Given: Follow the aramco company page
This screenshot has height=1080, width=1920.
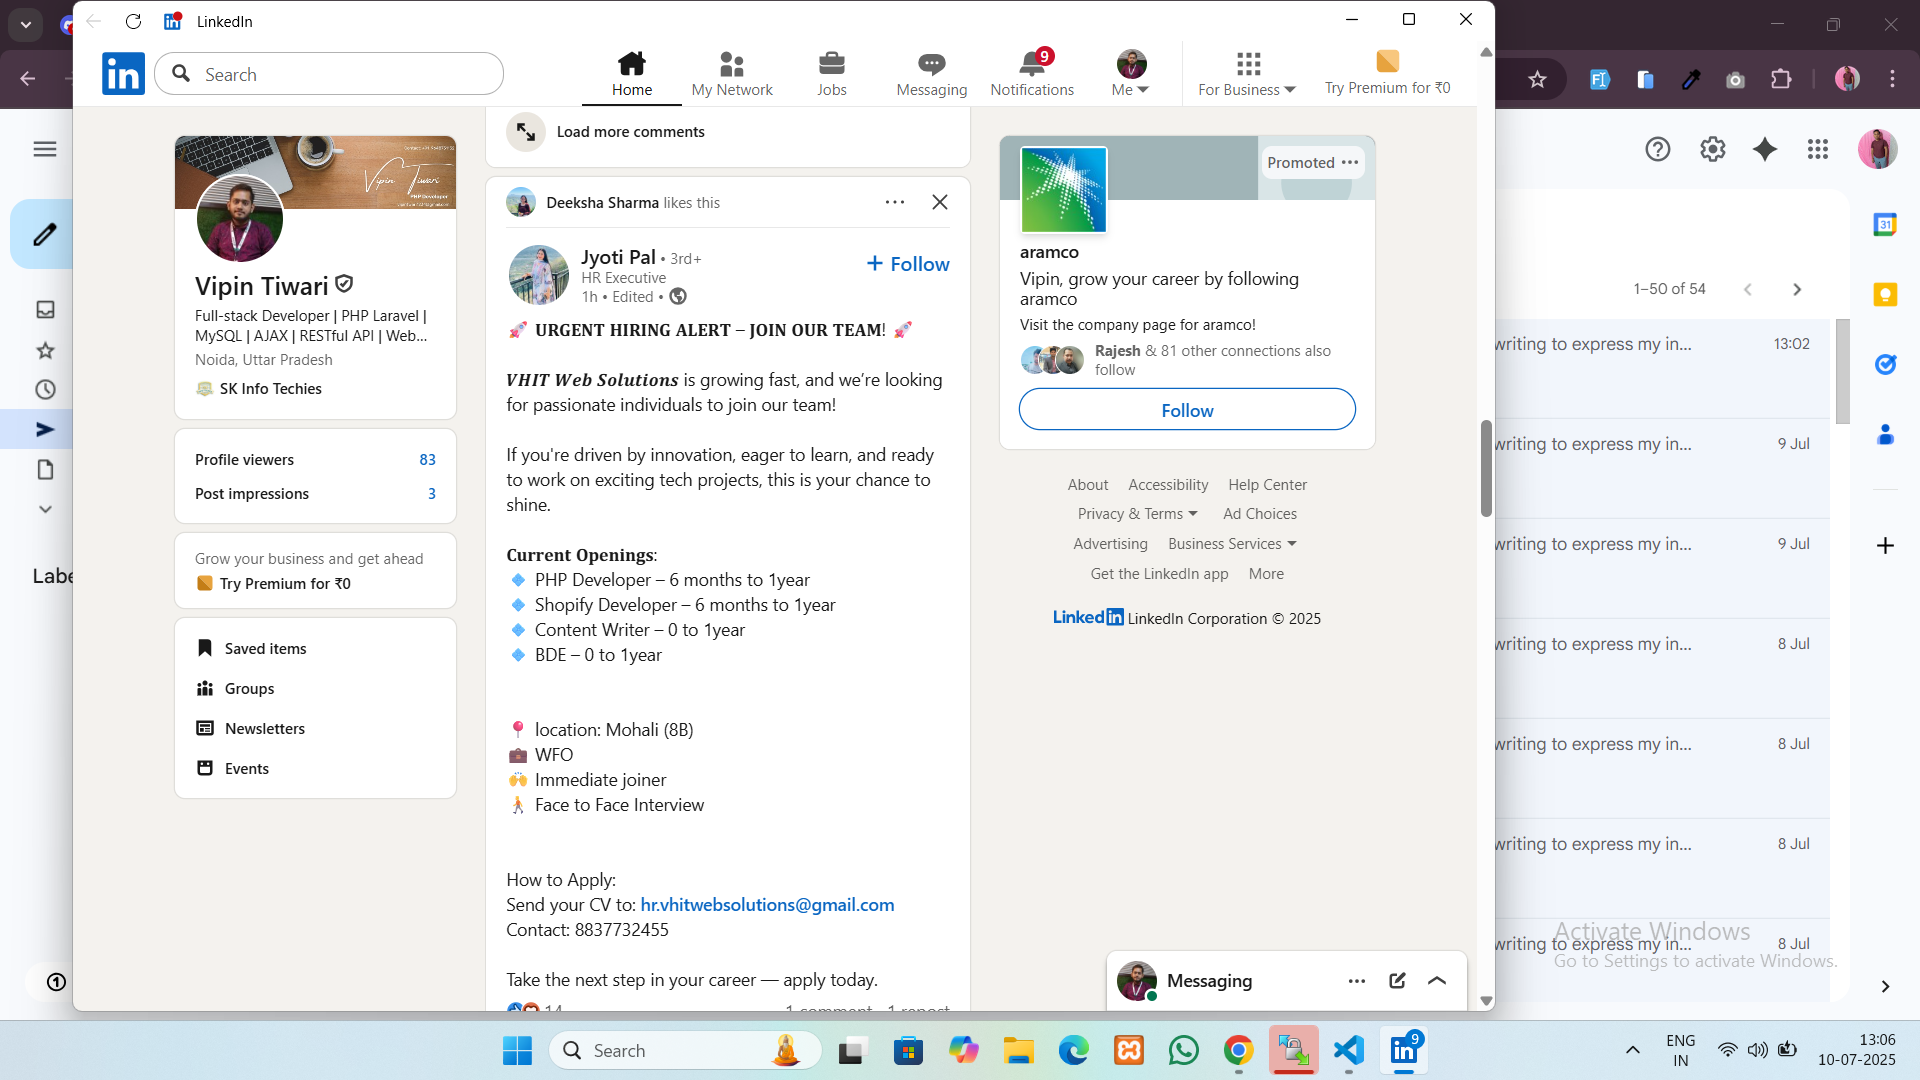Looking at the screenshot, I should click(x=1186, y=410).
